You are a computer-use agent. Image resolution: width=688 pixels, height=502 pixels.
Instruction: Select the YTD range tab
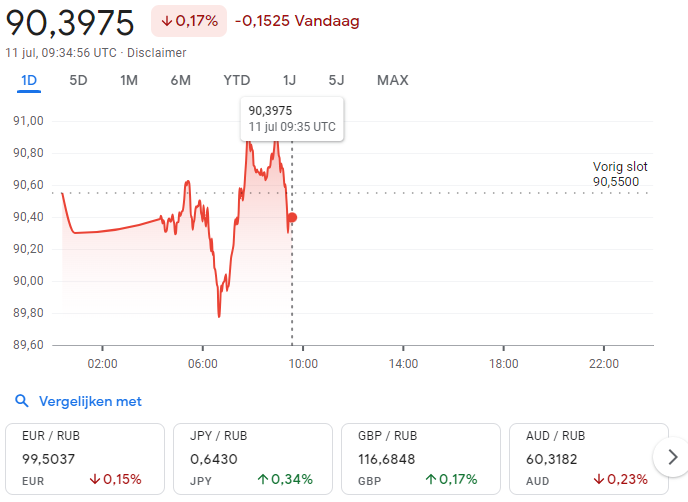[x=236, y=80]
